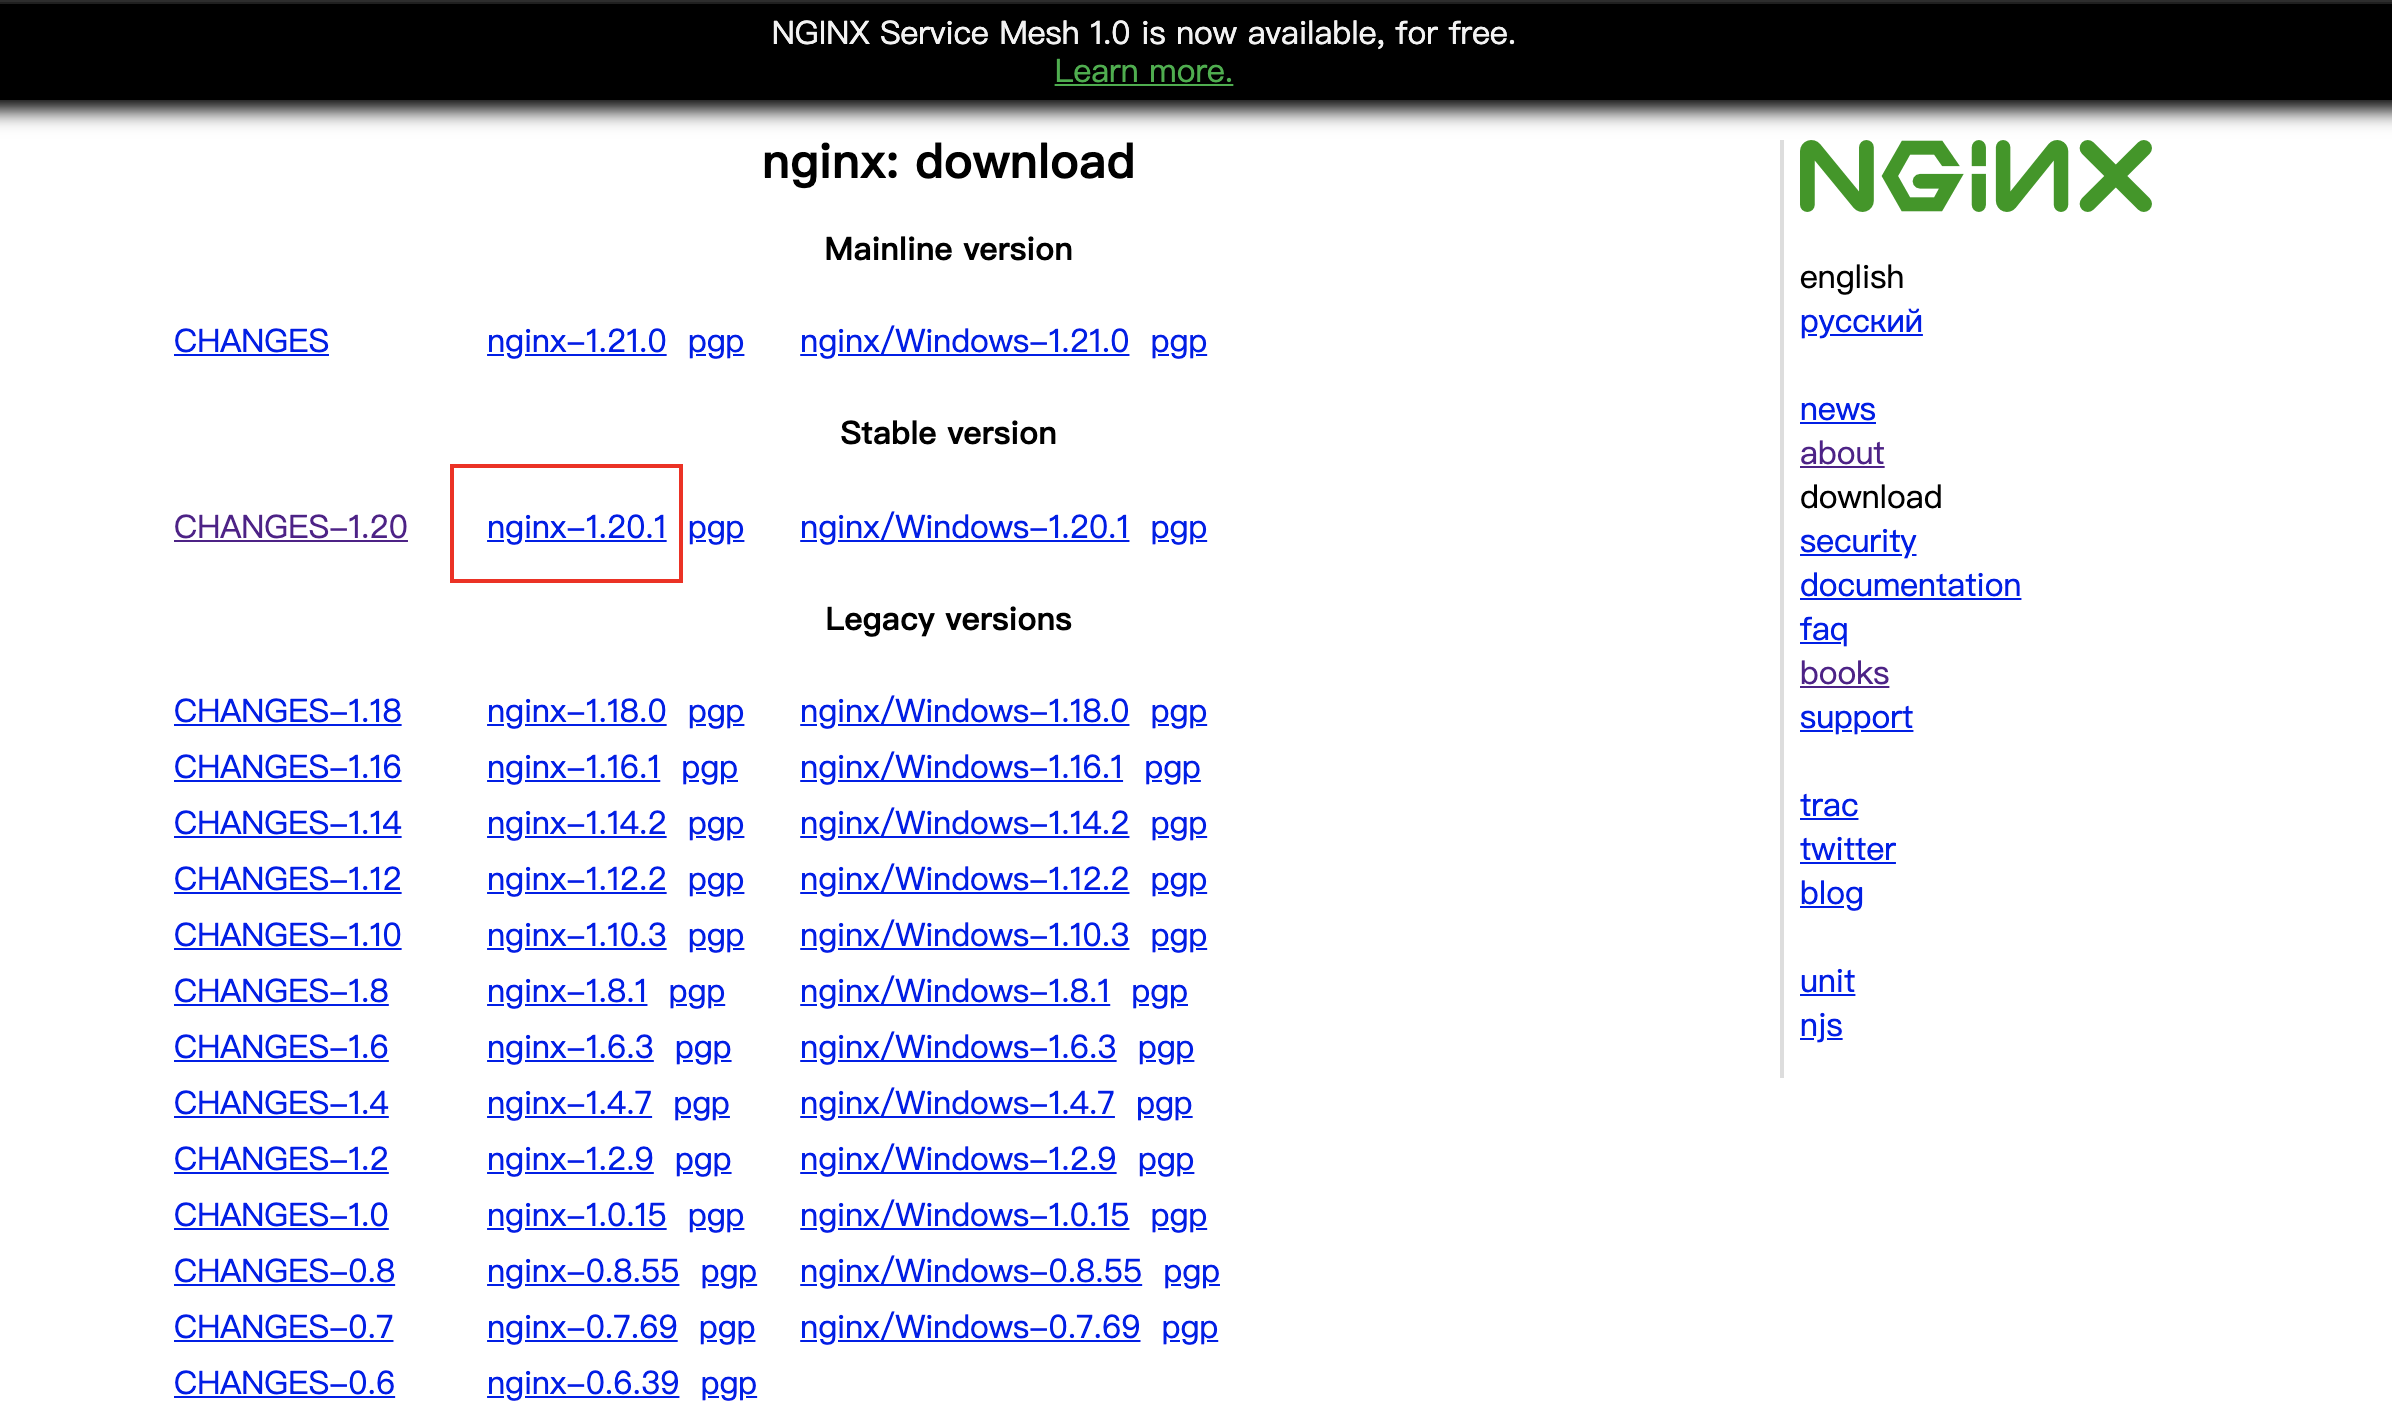The width and height of the screenshot is (2392, 1404).
Task: Go to the security page
Action: pos(1857,541)
